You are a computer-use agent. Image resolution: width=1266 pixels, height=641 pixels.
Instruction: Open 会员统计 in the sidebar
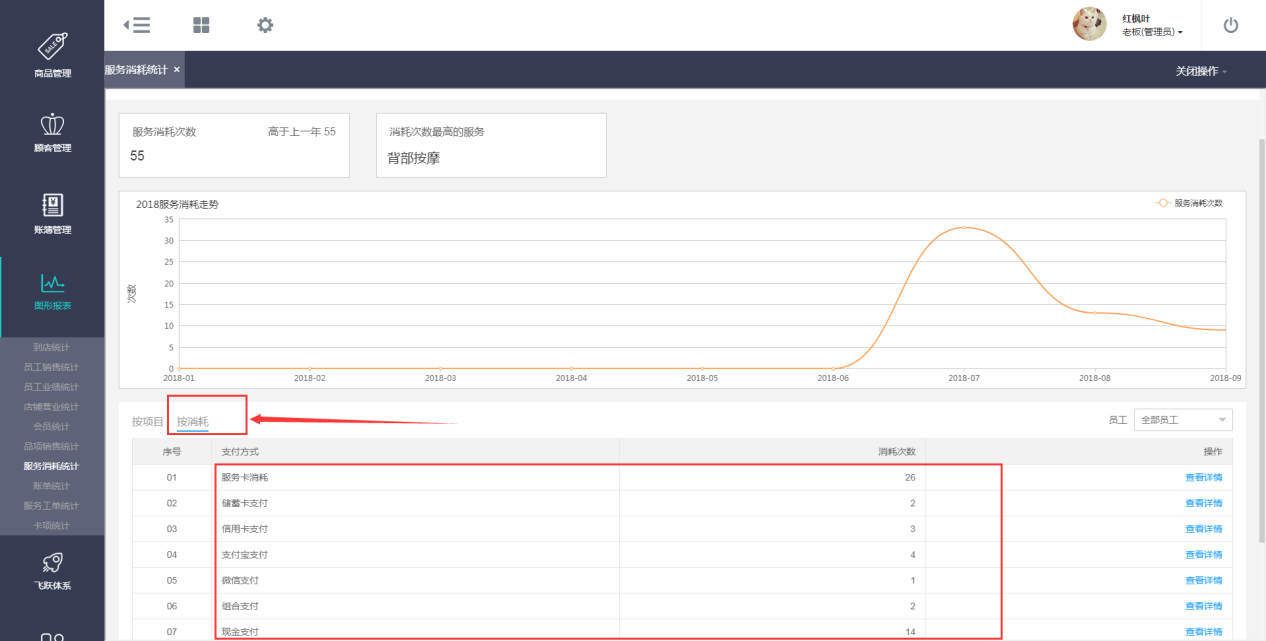pyautogui.click(x=51, y=426)
